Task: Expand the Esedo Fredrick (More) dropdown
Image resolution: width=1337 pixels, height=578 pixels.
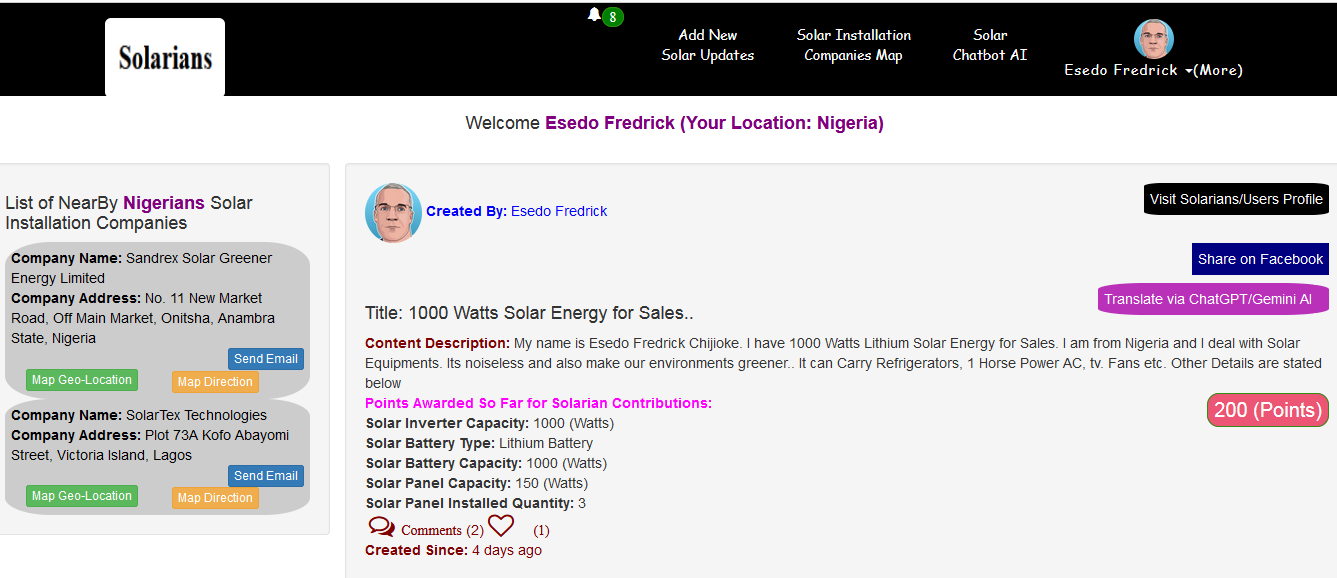Action: pyautogui.click(x=1153, y=70)
